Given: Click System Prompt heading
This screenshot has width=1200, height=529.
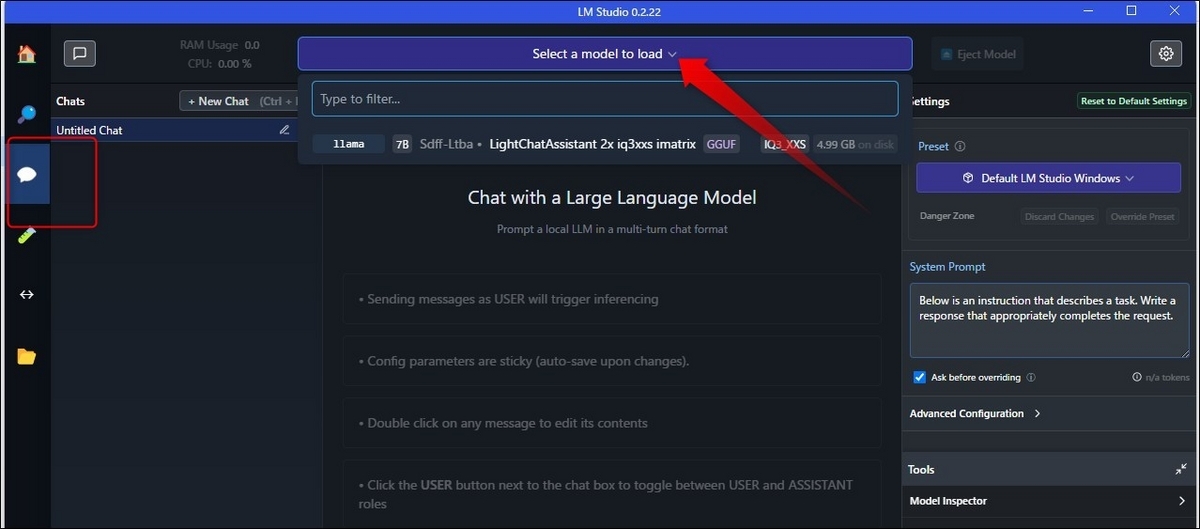Looking at the screenshot, I should [x=947, y=267].
